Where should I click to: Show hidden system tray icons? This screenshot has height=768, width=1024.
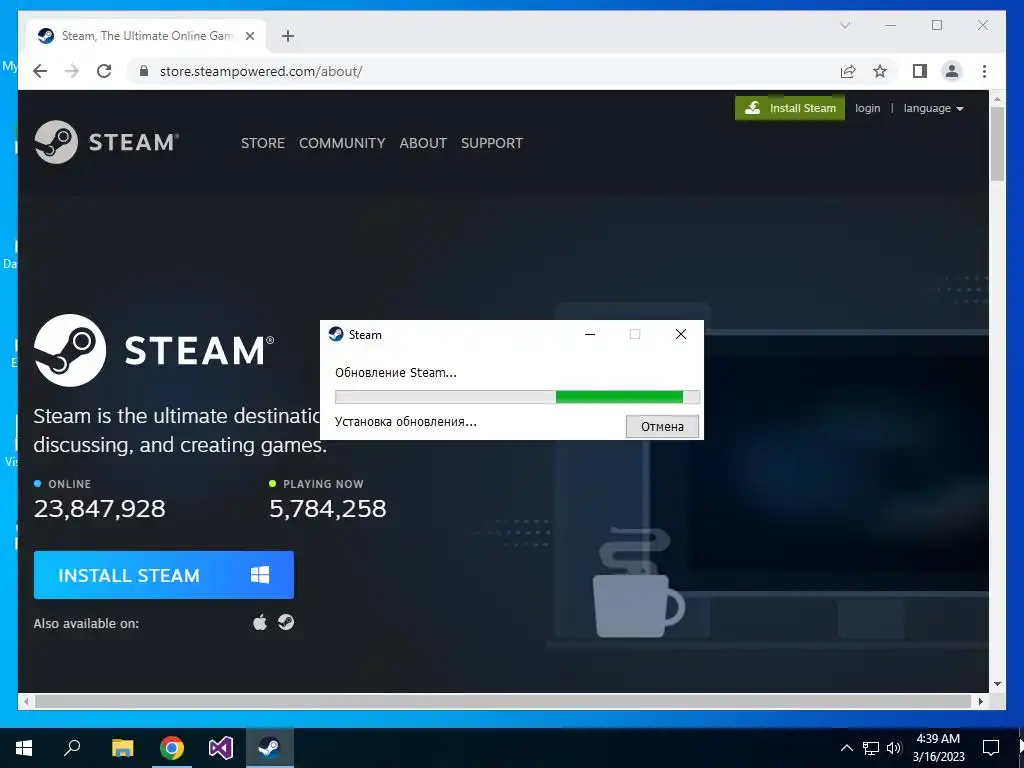click(846, 748)
